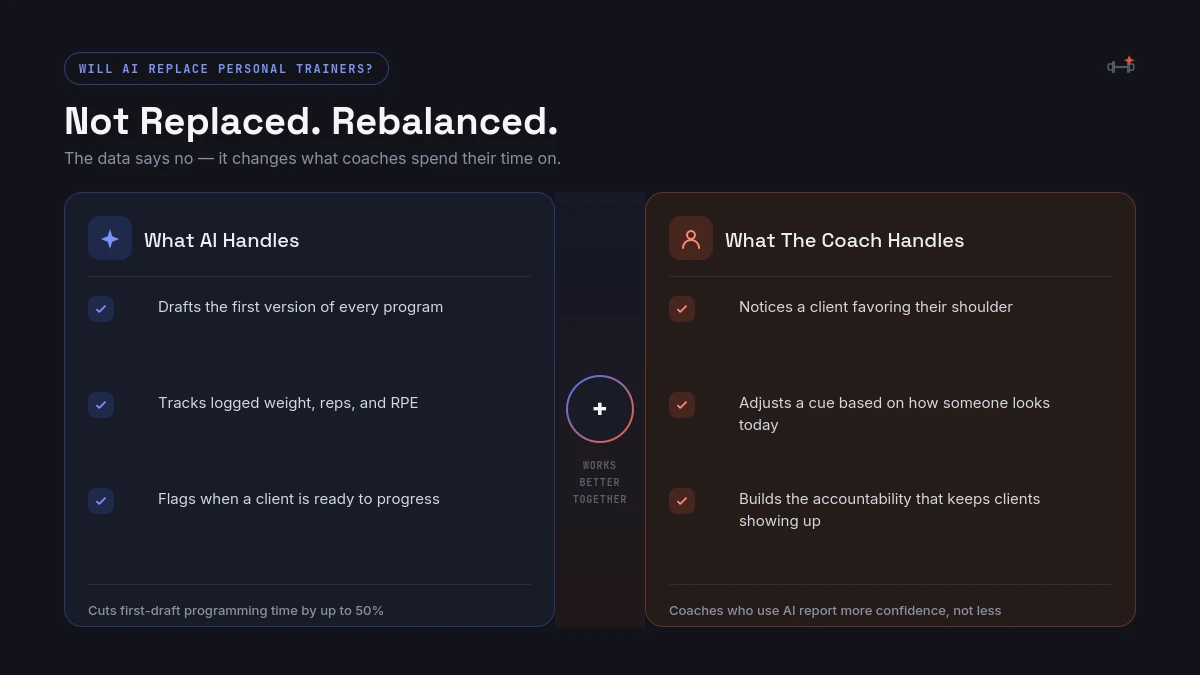Click the What The Coach Handles heading

pyautogui.click(x=844, y=240)
